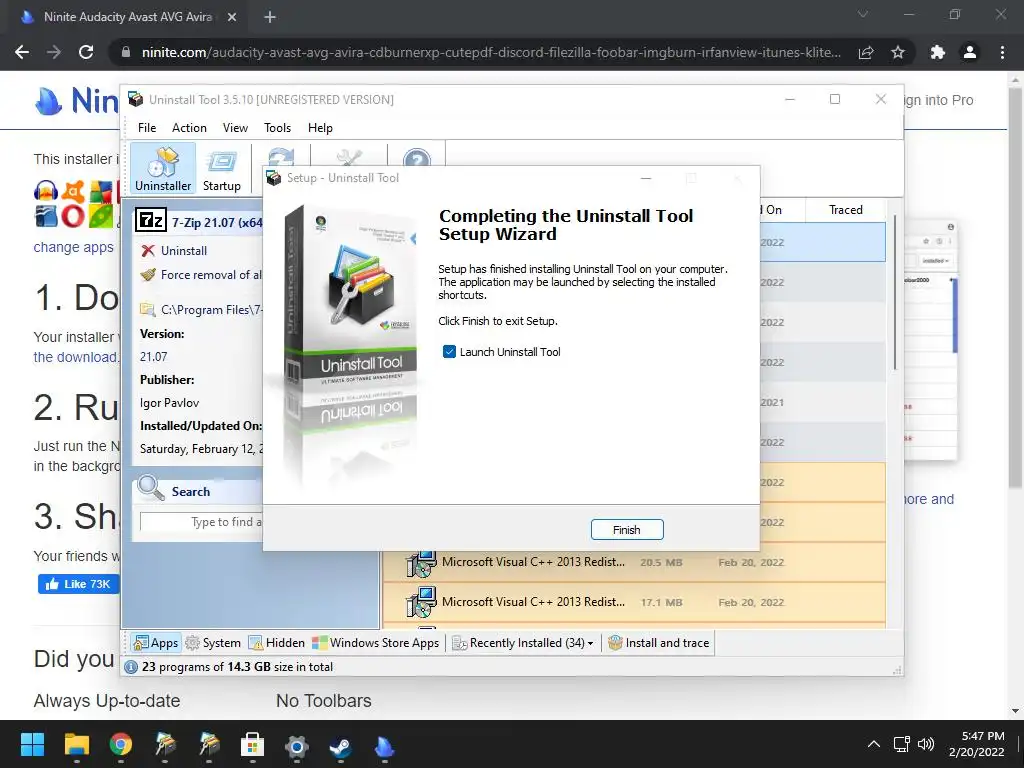
Task: Click Install and trace button
Action: point(658,643)
